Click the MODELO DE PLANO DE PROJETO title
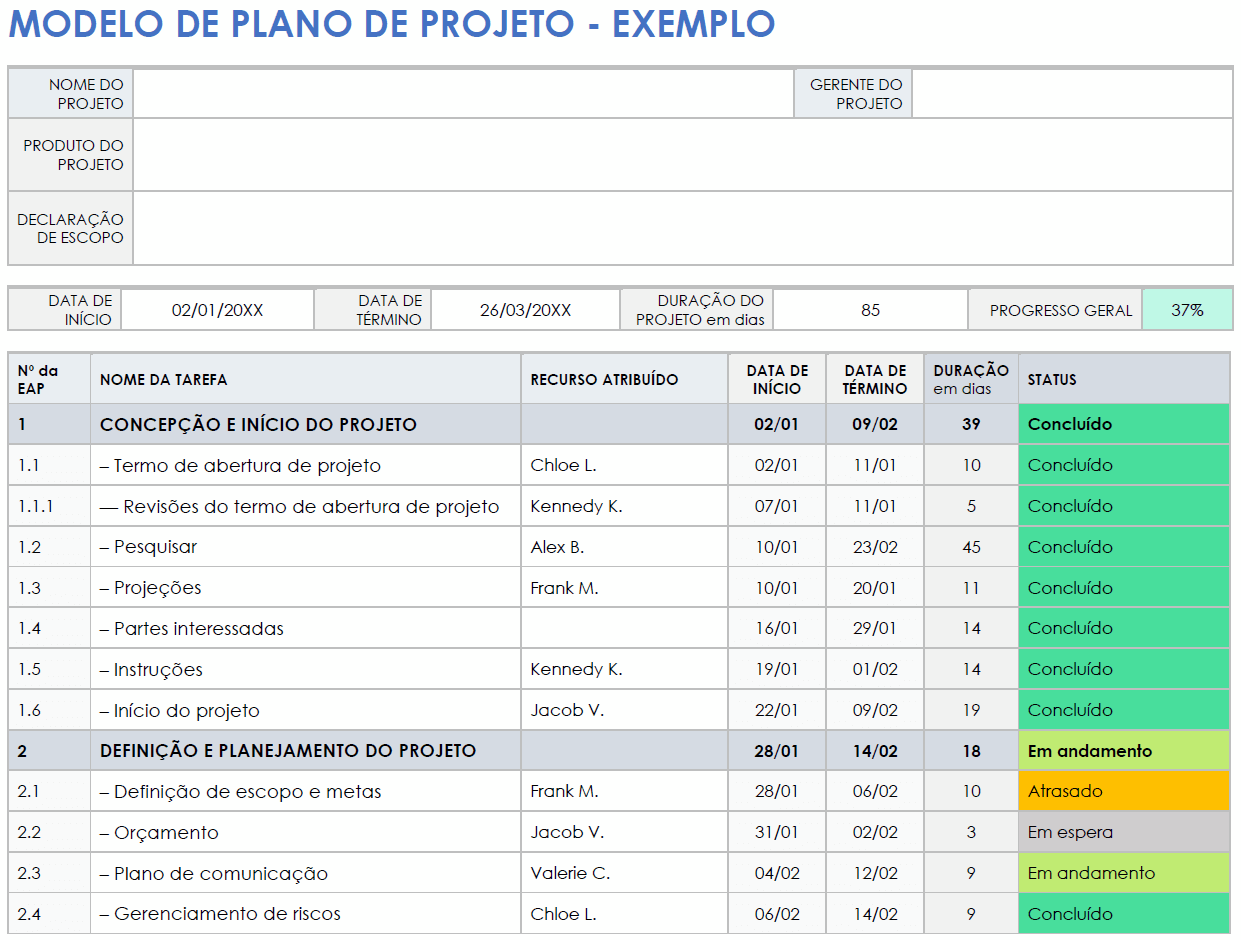 (390, 26)
